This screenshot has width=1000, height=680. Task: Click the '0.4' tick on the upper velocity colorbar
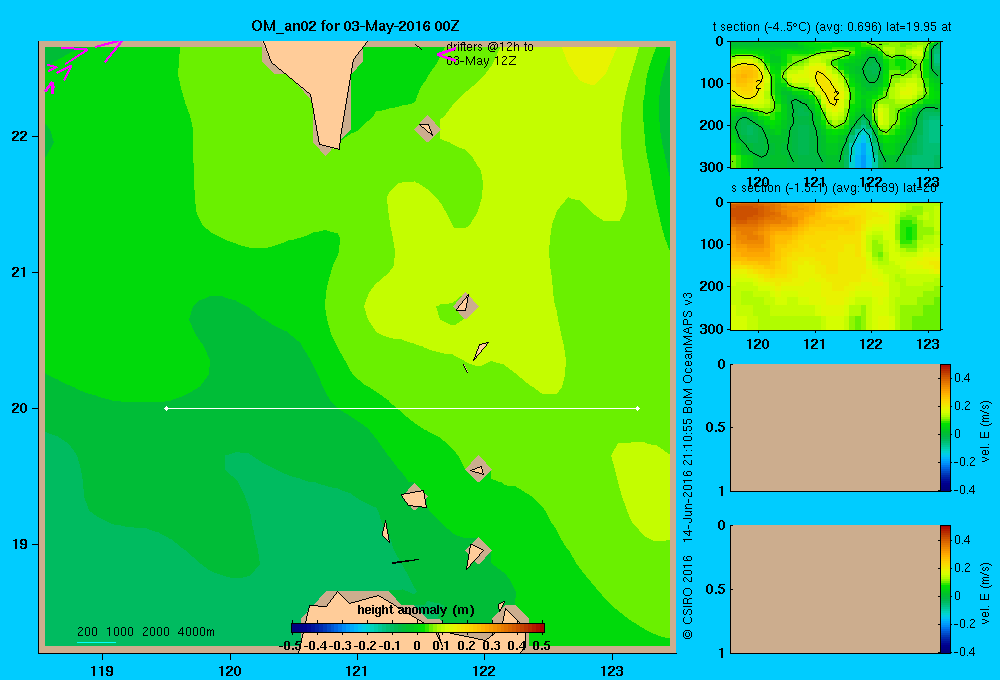962,378
